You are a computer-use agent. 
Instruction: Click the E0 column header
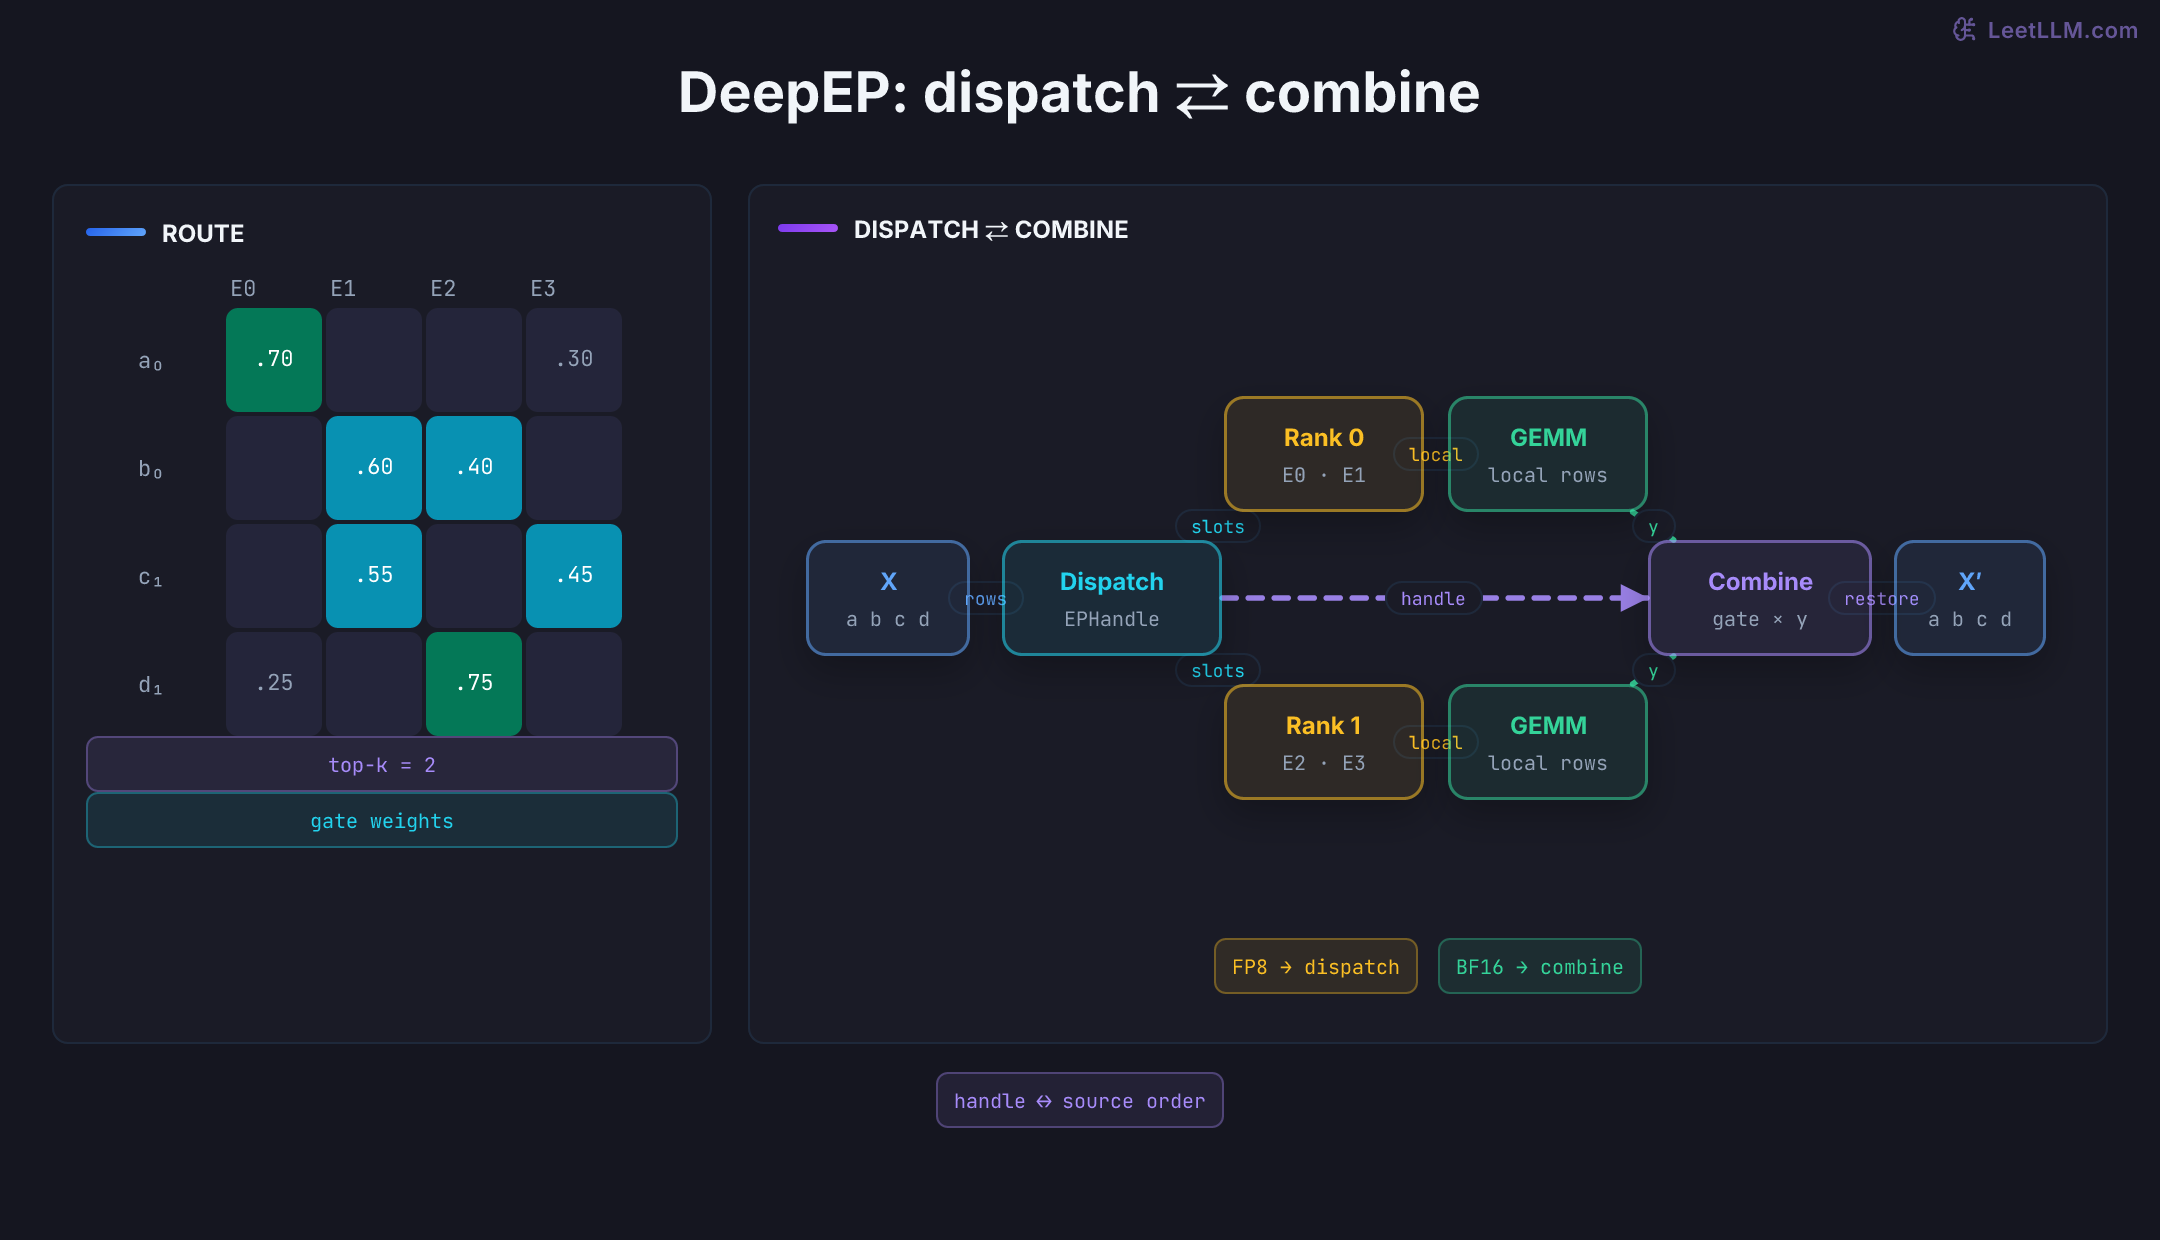pyautogui.click(x=243, y=289)
